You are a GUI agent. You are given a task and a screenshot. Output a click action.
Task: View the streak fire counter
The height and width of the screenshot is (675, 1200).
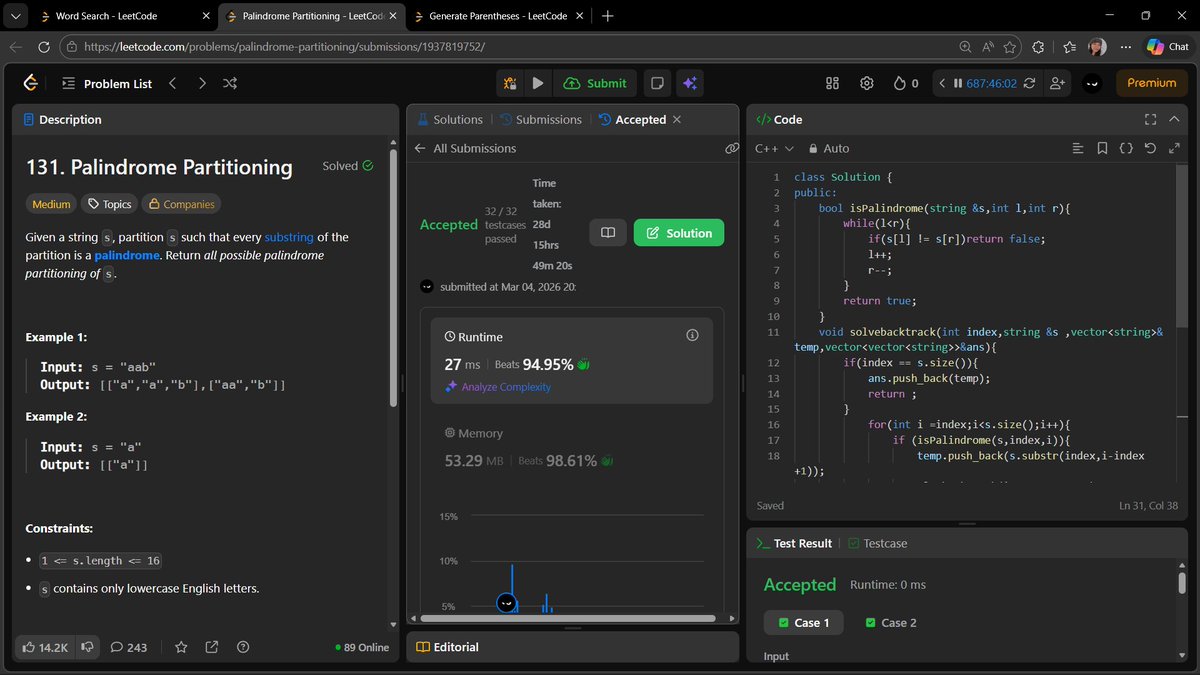pos(905,84)
